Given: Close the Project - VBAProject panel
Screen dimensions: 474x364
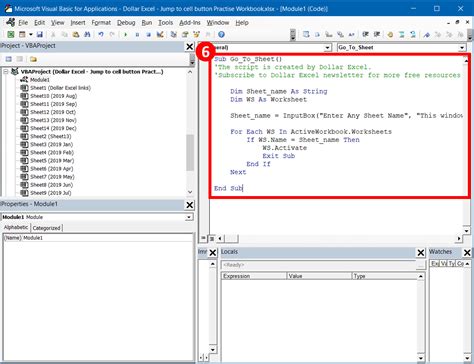Looking at the screenshot, I should tap(189, 47).
